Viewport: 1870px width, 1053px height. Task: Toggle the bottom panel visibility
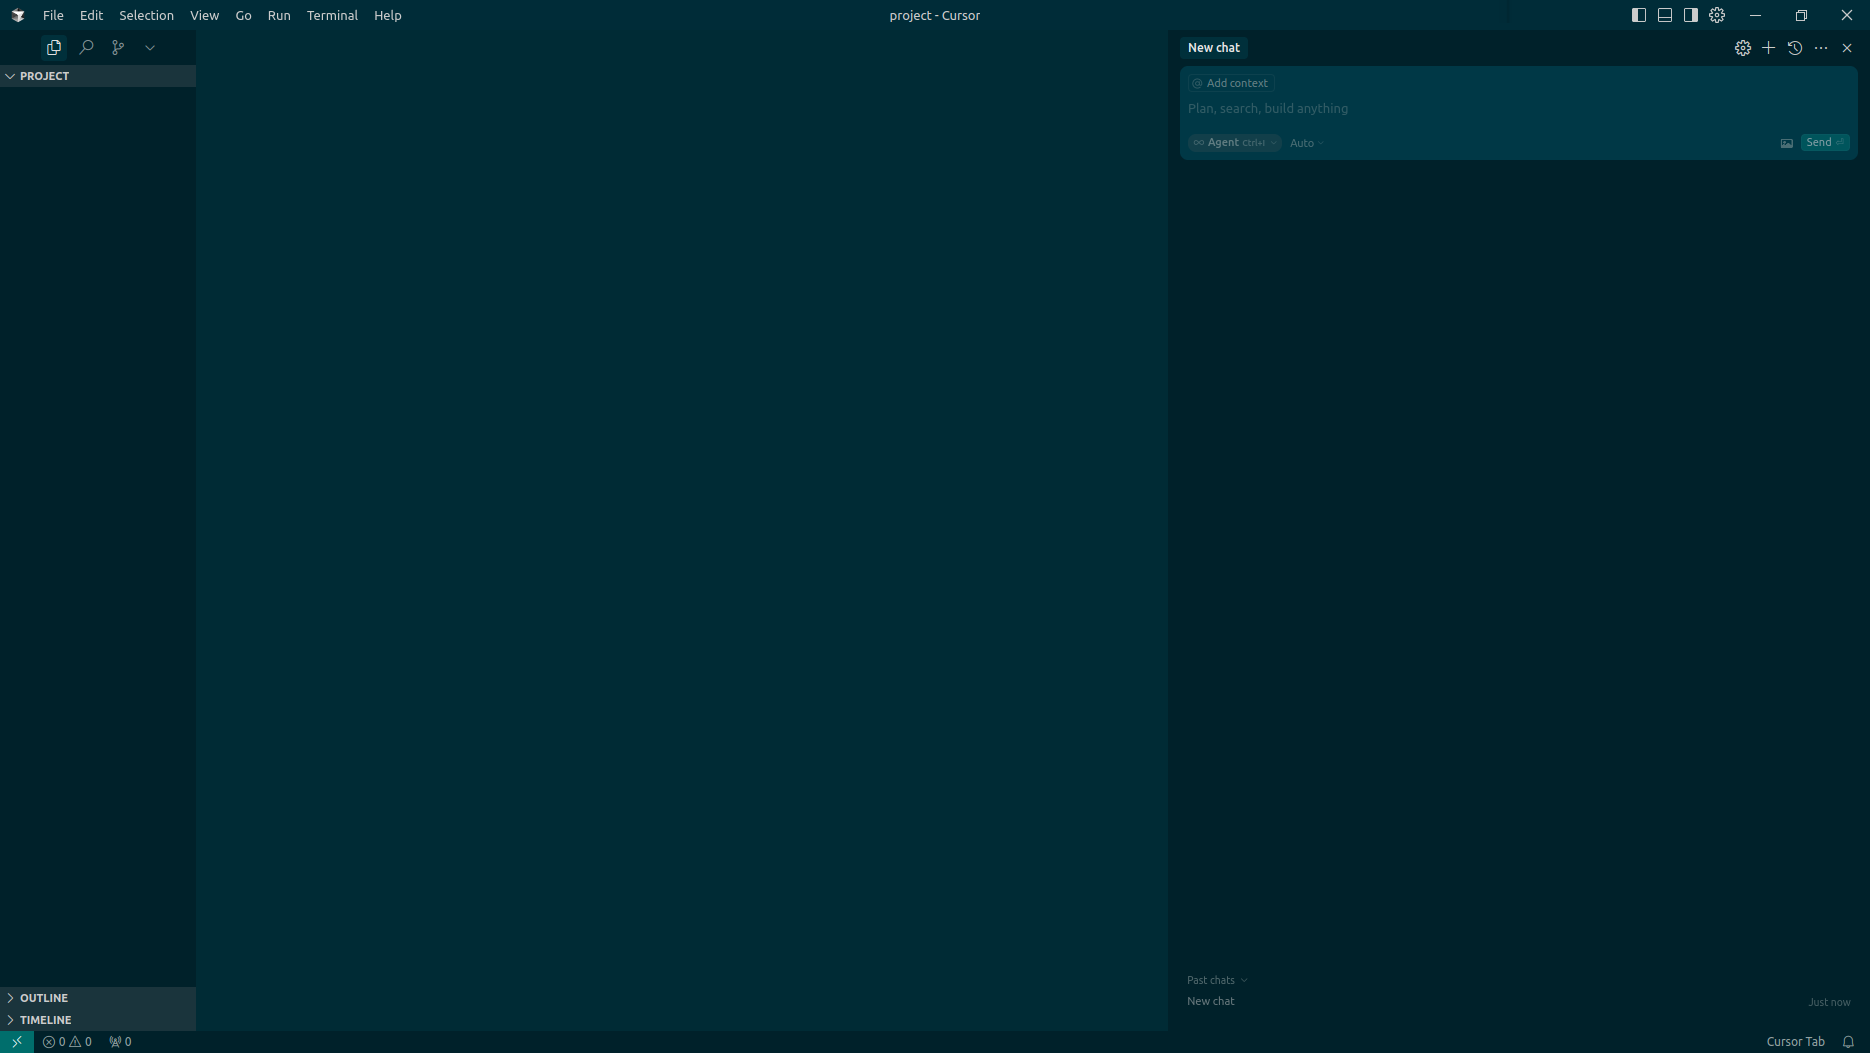coord(1664,15)
